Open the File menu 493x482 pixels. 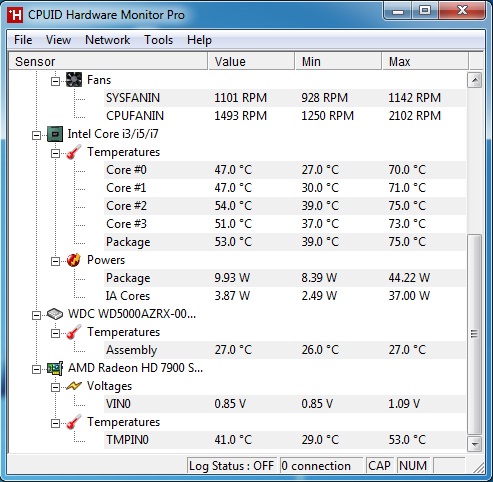[23, 40]
